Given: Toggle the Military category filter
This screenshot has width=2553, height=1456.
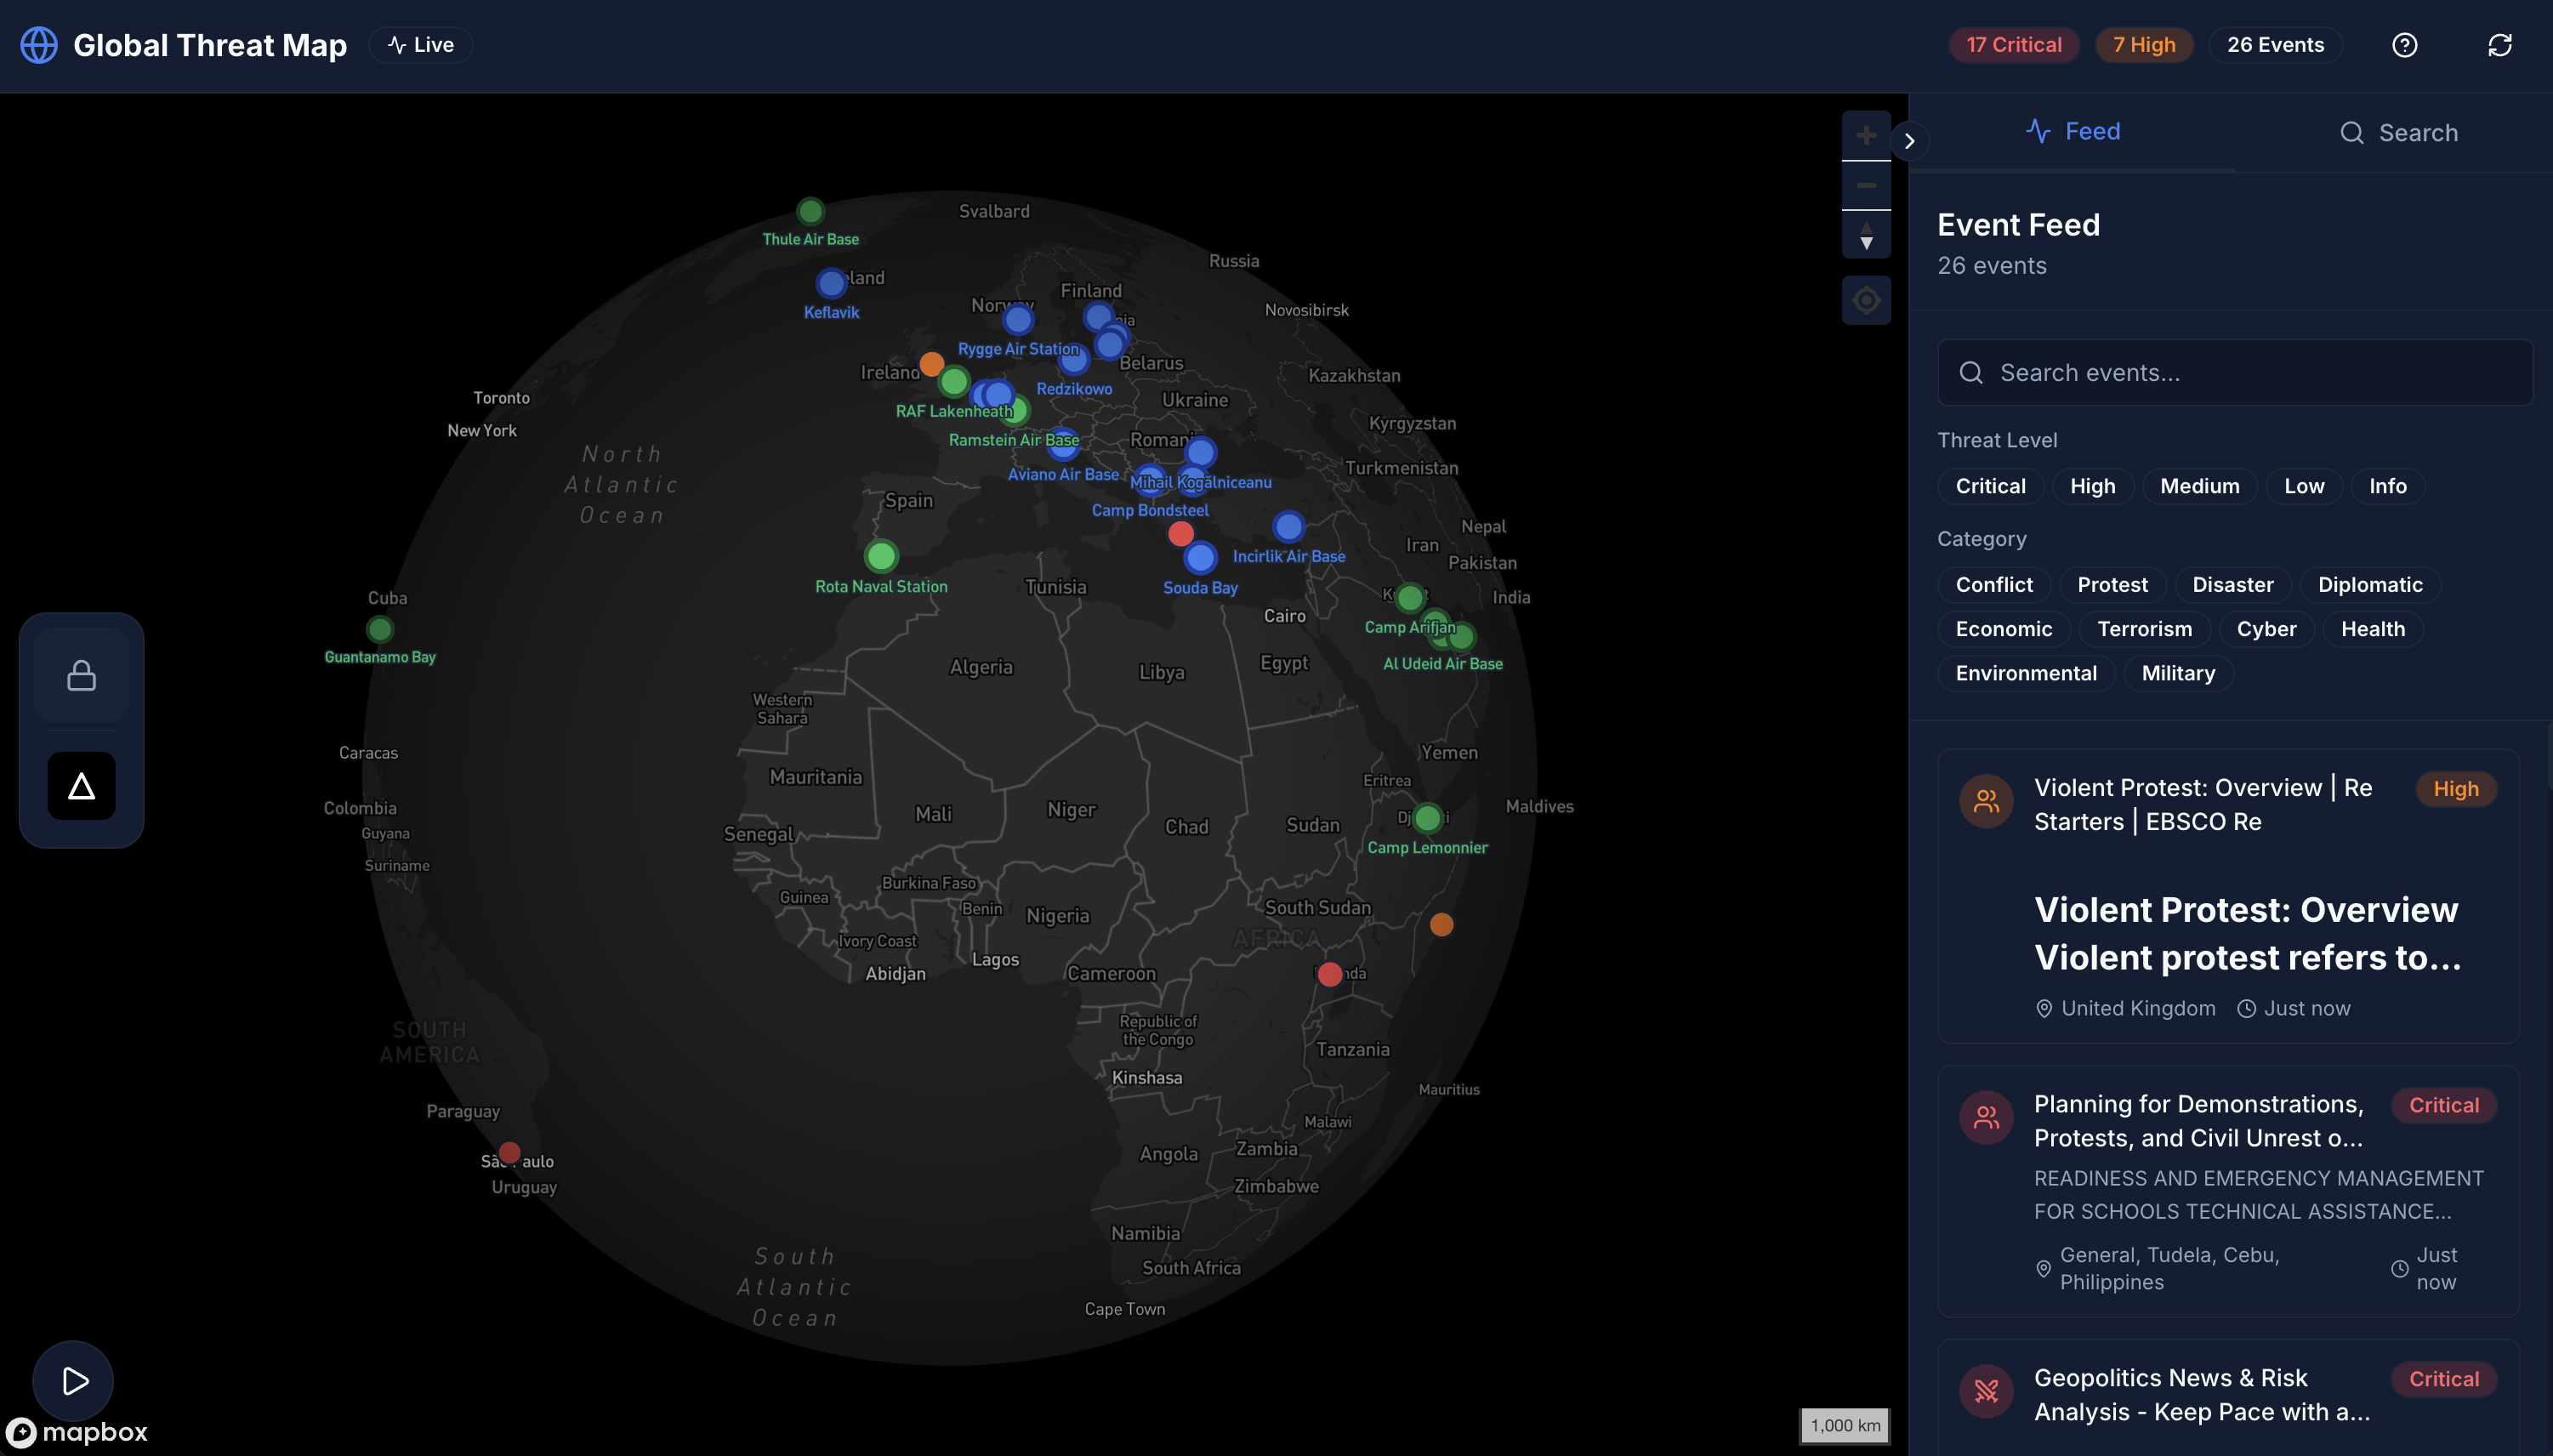Looking at the screenshot, I should point(2178,673).
